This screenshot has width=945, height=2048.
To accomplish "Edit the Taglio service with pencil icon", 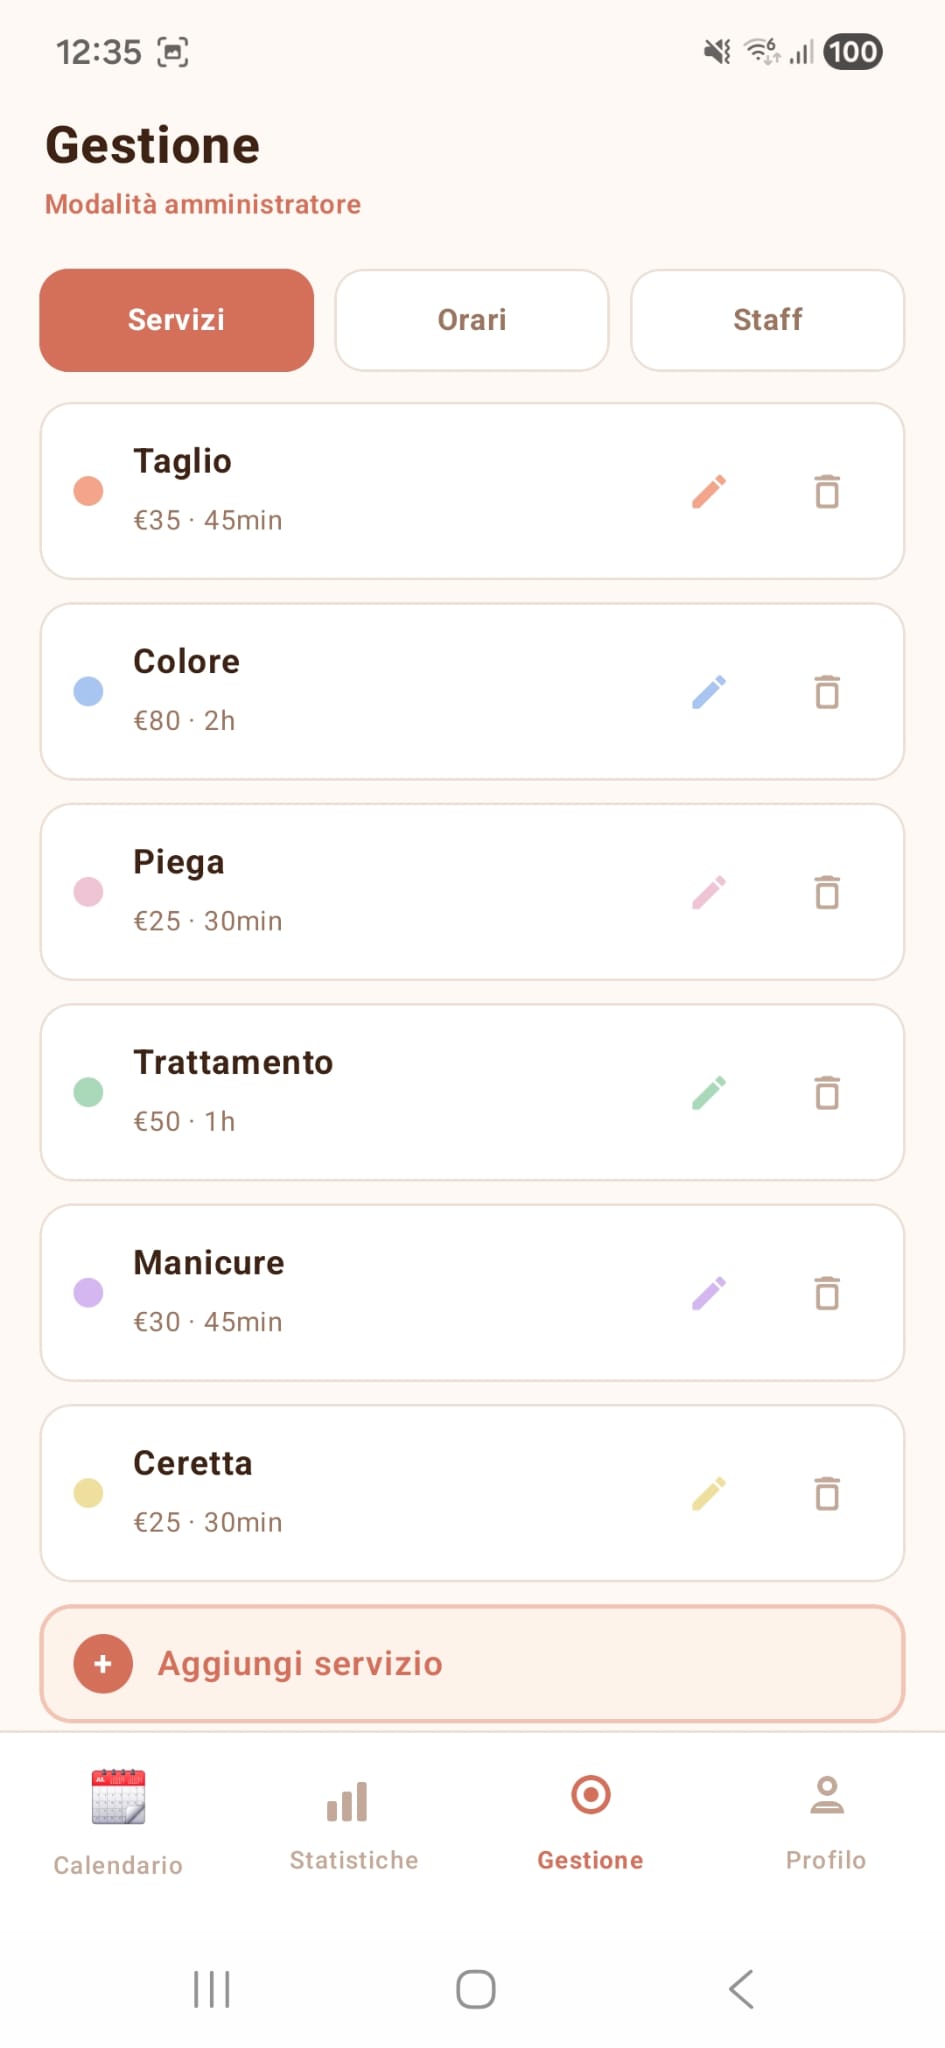I will [x=709, y=491].
